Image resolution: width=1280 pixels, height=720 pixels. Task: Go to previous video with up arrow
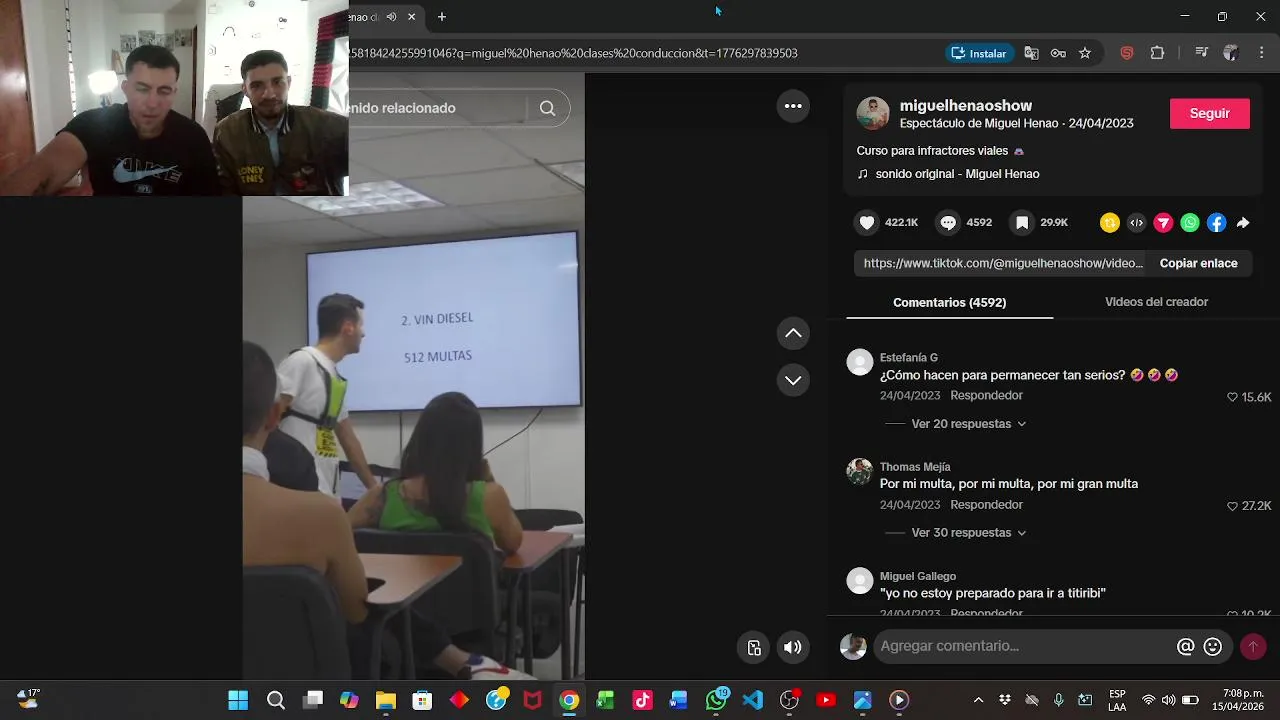pos(793,333)
